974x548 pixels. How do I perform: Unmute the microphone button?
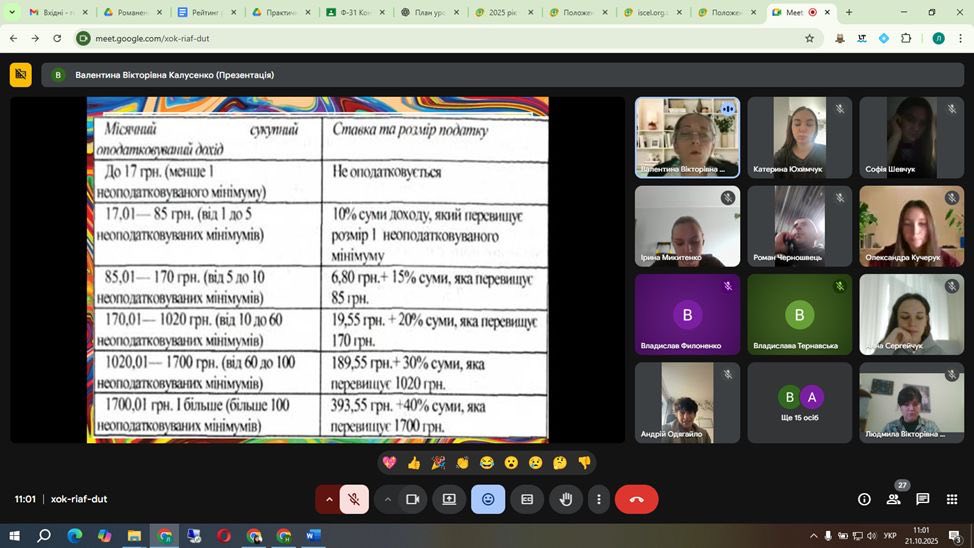[354, 499]
